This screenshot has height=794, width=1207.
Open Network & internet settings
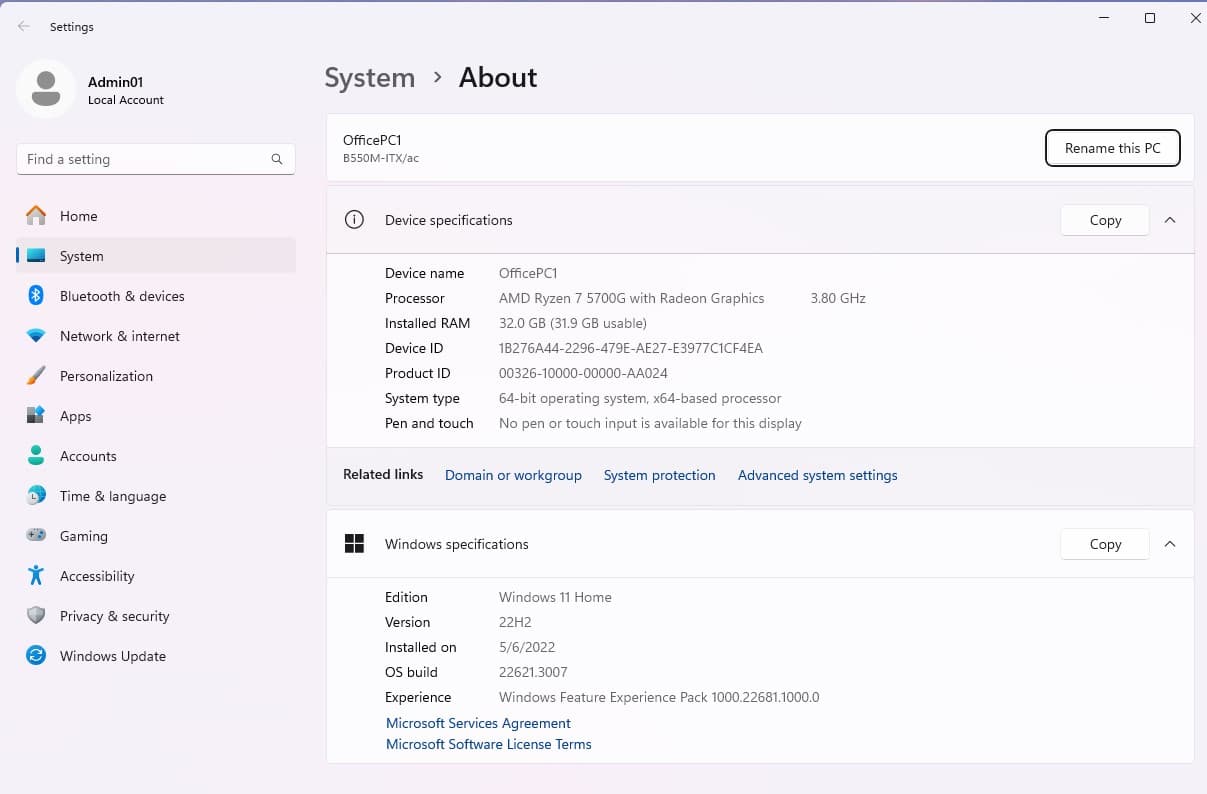(156, 336)
